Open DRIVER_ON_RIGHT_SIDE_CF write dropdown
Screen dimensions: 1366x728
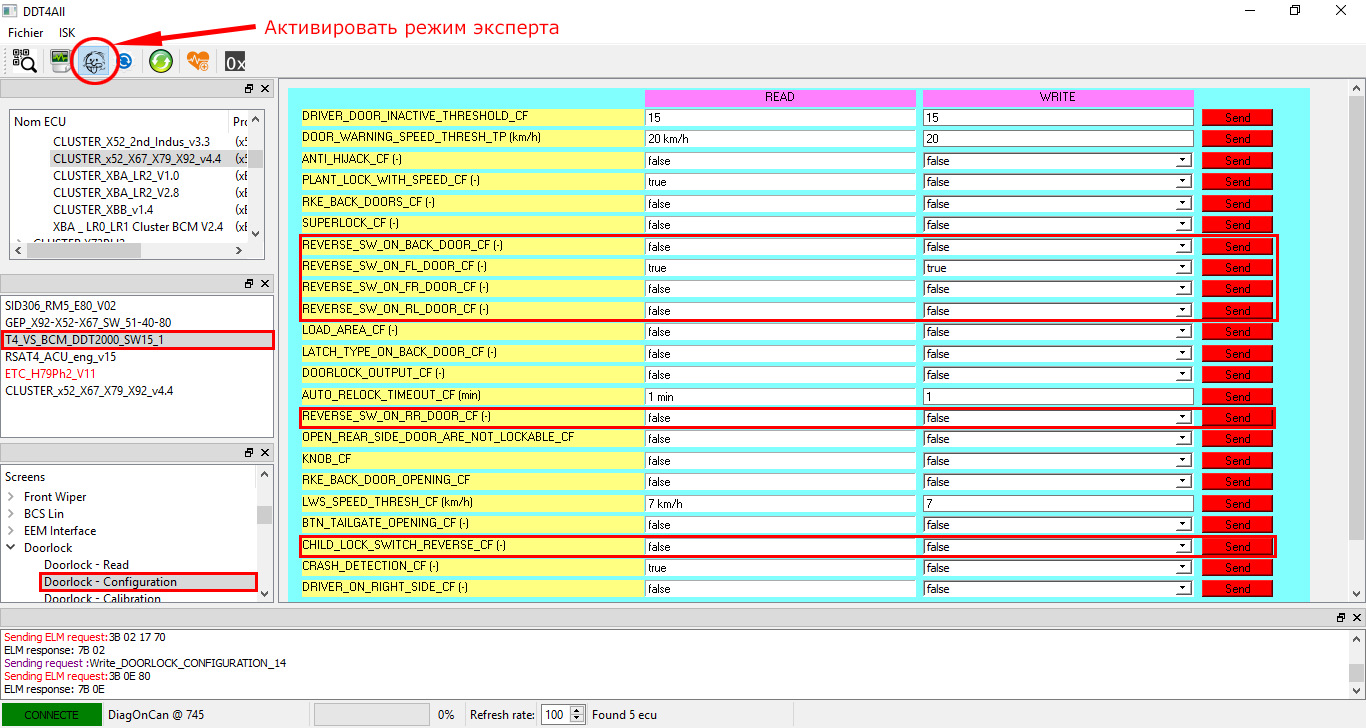click(x=1183, y=589)
